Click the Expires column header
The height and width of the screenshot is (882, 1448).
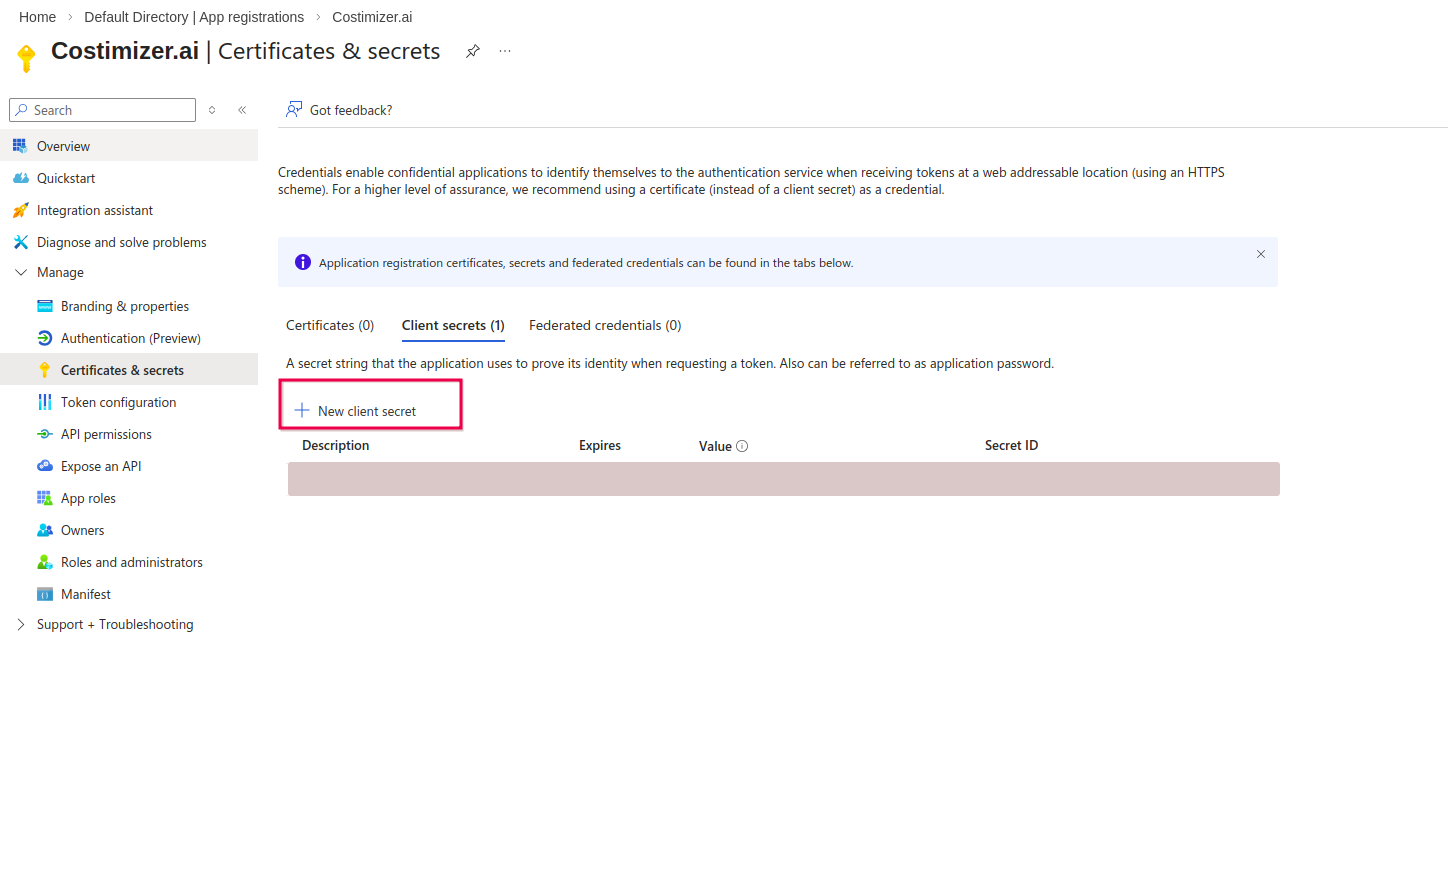tap(600, 445)
